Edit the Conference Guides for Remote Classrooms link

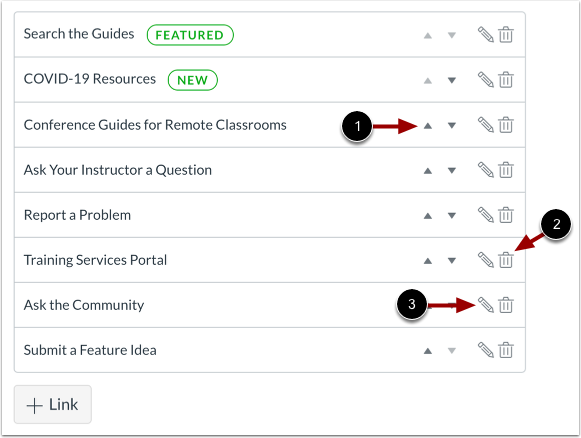click(x=485, y=125)
